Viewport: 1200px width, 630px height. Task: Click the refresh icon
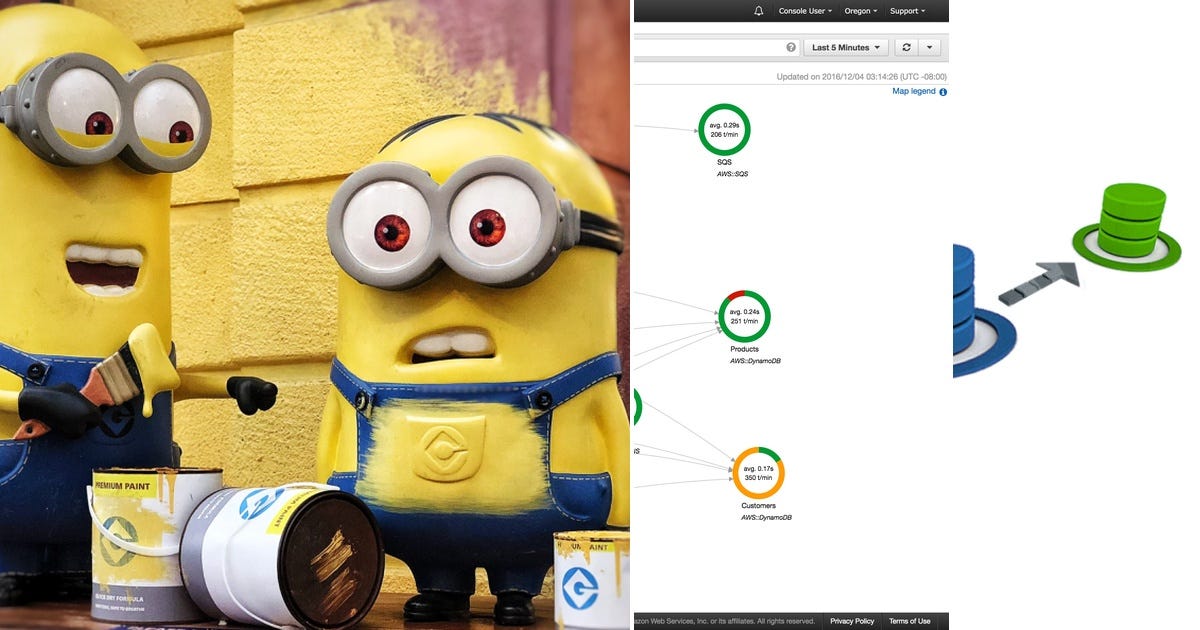[905, 46]
